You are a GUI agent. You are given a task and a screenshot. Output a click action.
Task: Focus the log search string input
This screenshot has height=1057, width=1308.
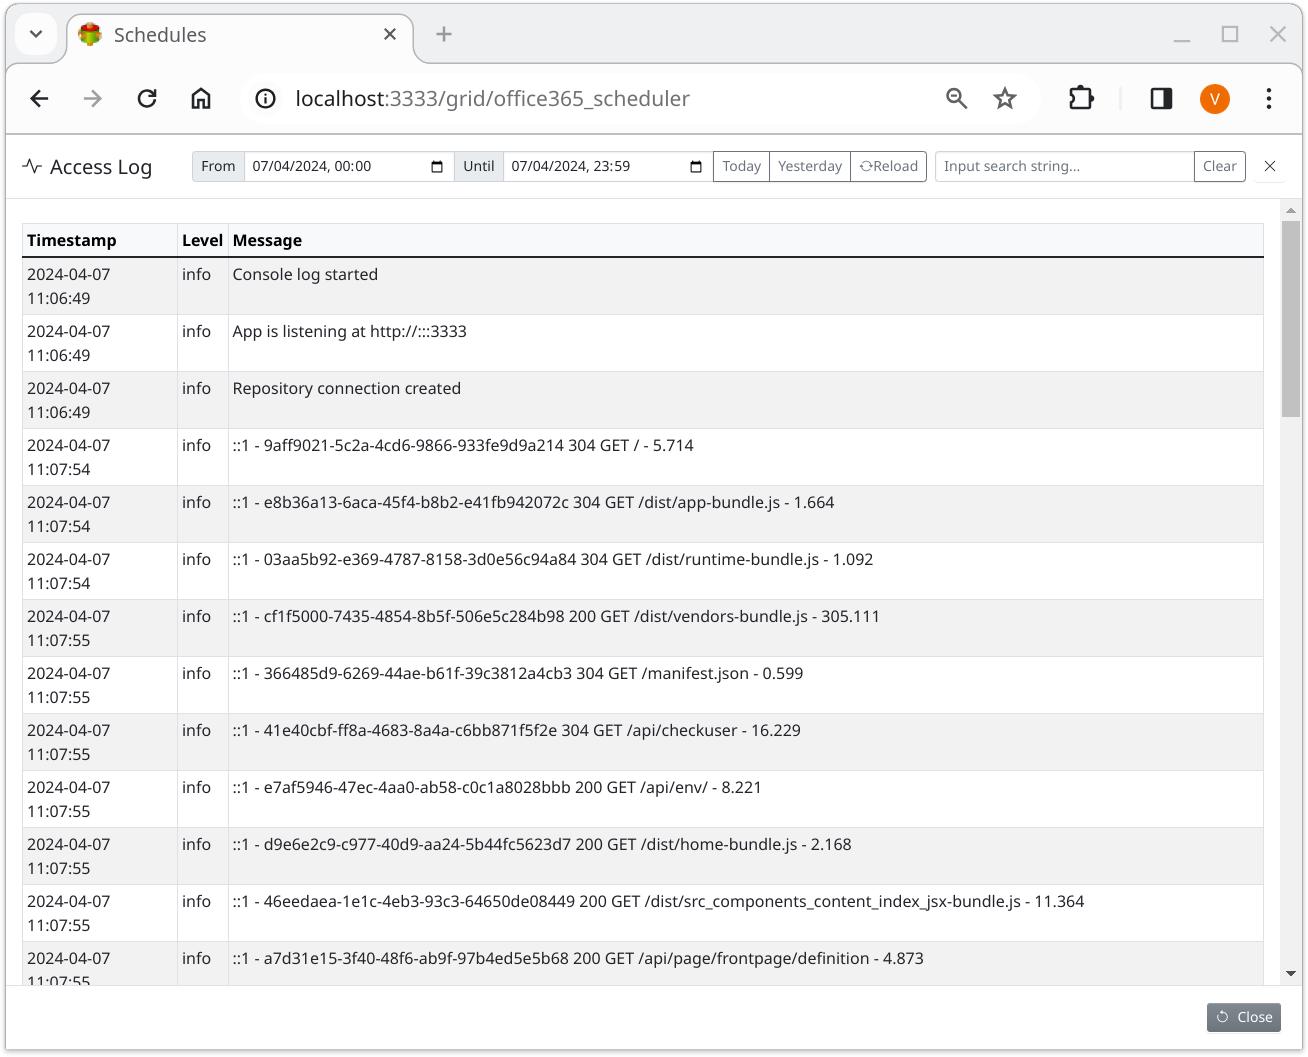click(1064, 166)
